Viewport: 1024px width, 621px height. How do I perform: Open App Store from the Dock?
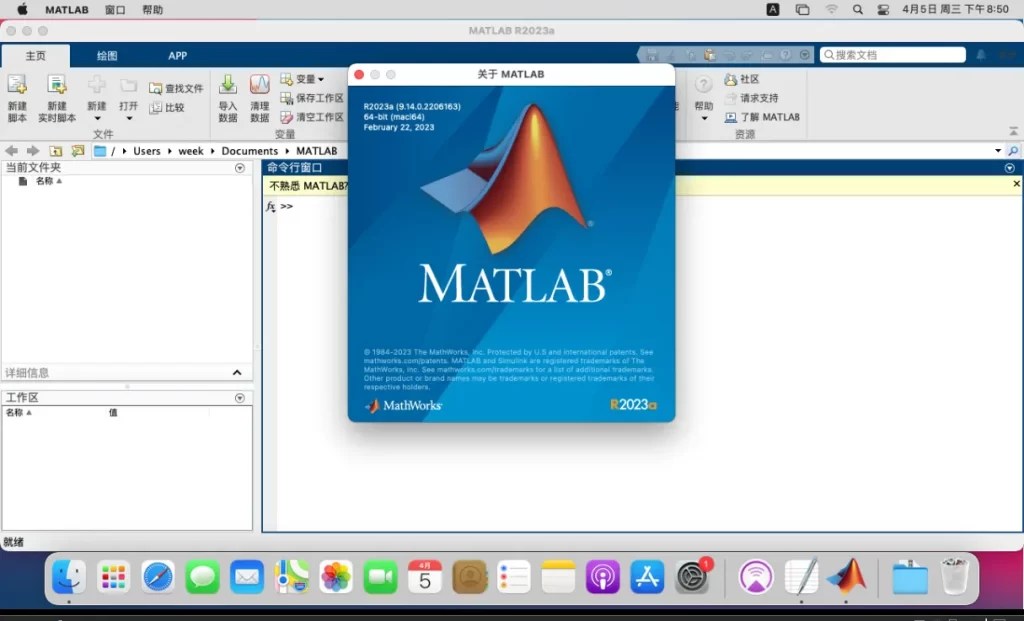[646, 577]
